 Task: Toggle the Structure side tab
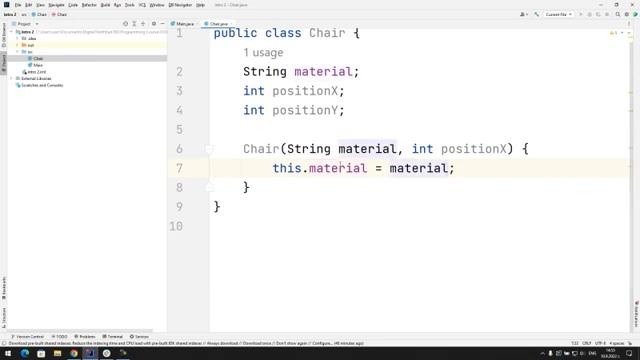(4, 318)
